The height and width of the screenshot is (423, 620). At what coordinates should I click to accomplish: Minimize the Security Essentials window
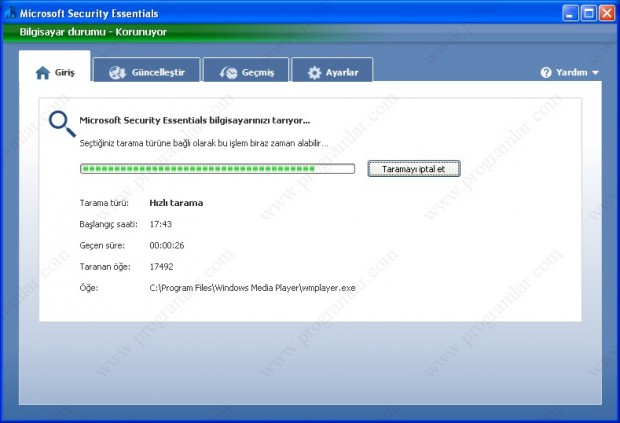pyautogui.click(x=570, y=13)
